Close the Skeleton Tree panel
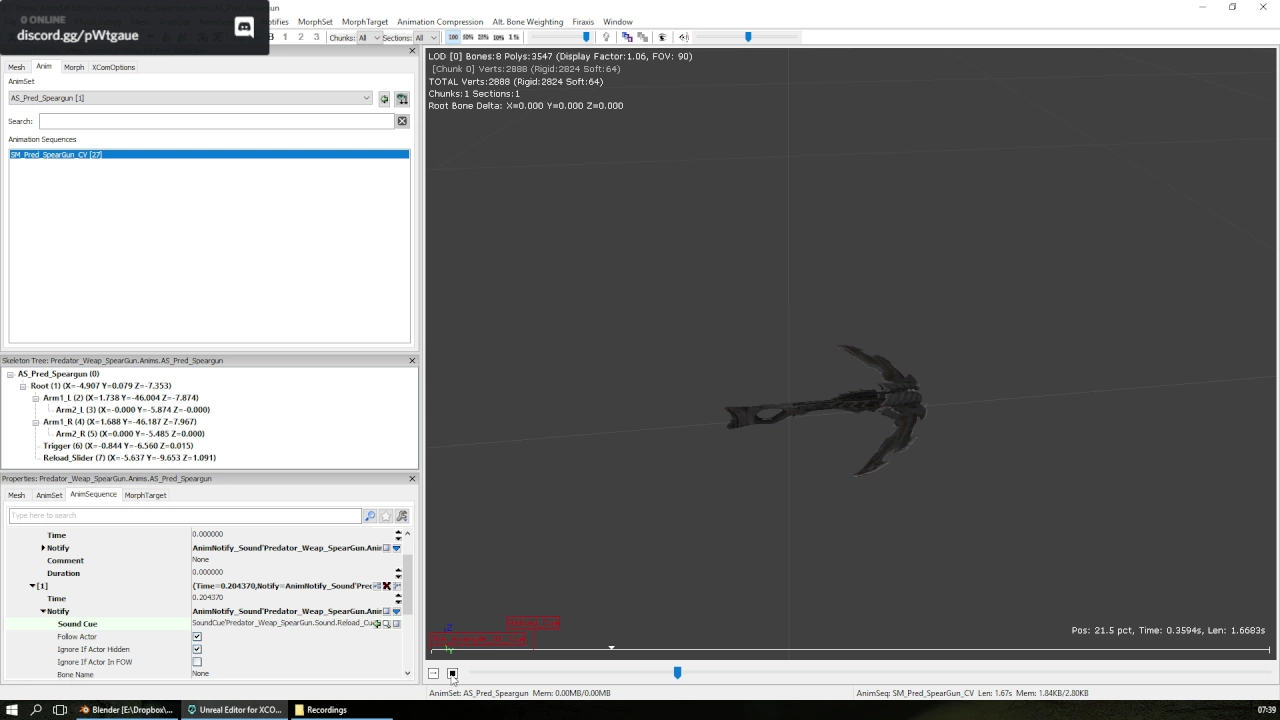The height and width of the screenshot is (720, 1280). (x=412, y=360)
